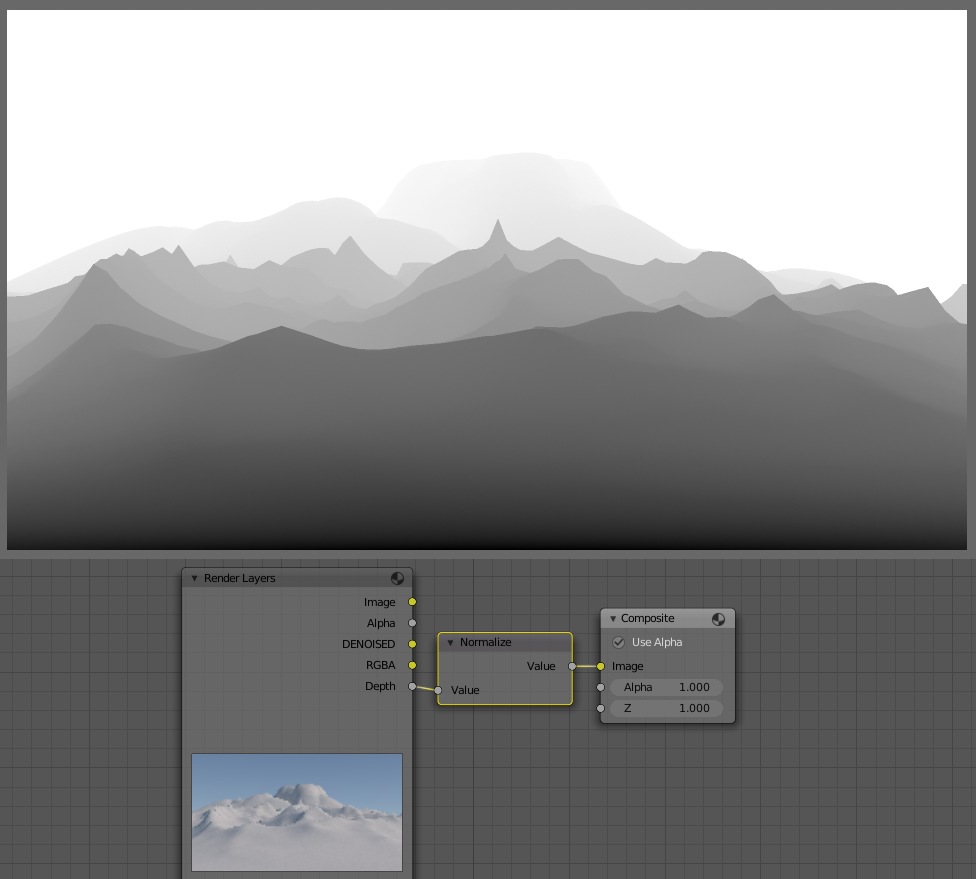Click the Z 1.000 value field
Image resolution: width=976 pixels, height=879 pixels.
[666, 708]
